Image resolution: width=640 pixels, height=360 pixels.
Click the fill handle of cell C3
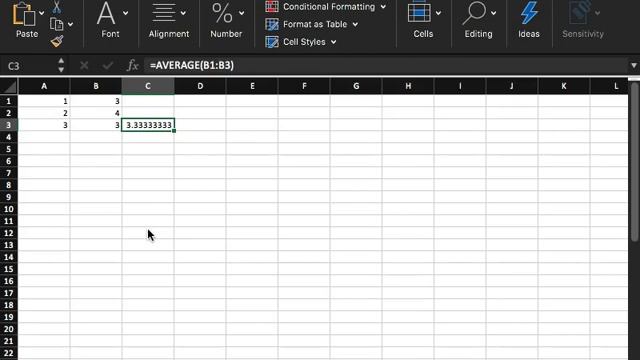pos(174,131)
